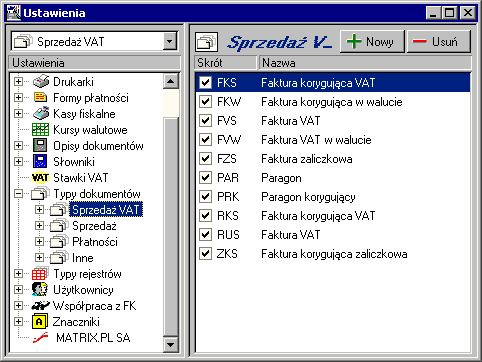482x362 pixels.
Task: Expand the Płatności subnode
Action: click(x=39, y=241)
